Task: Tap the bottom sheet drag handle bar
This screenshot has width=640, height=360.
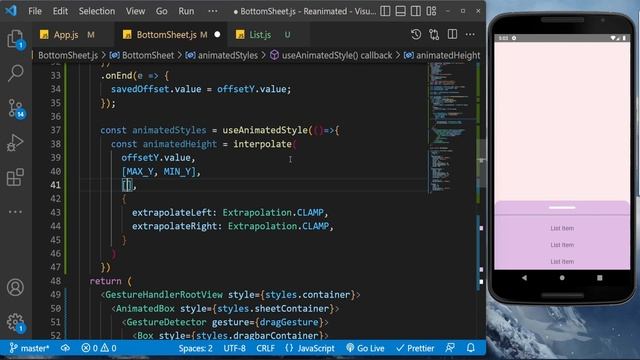Action: 562,208
